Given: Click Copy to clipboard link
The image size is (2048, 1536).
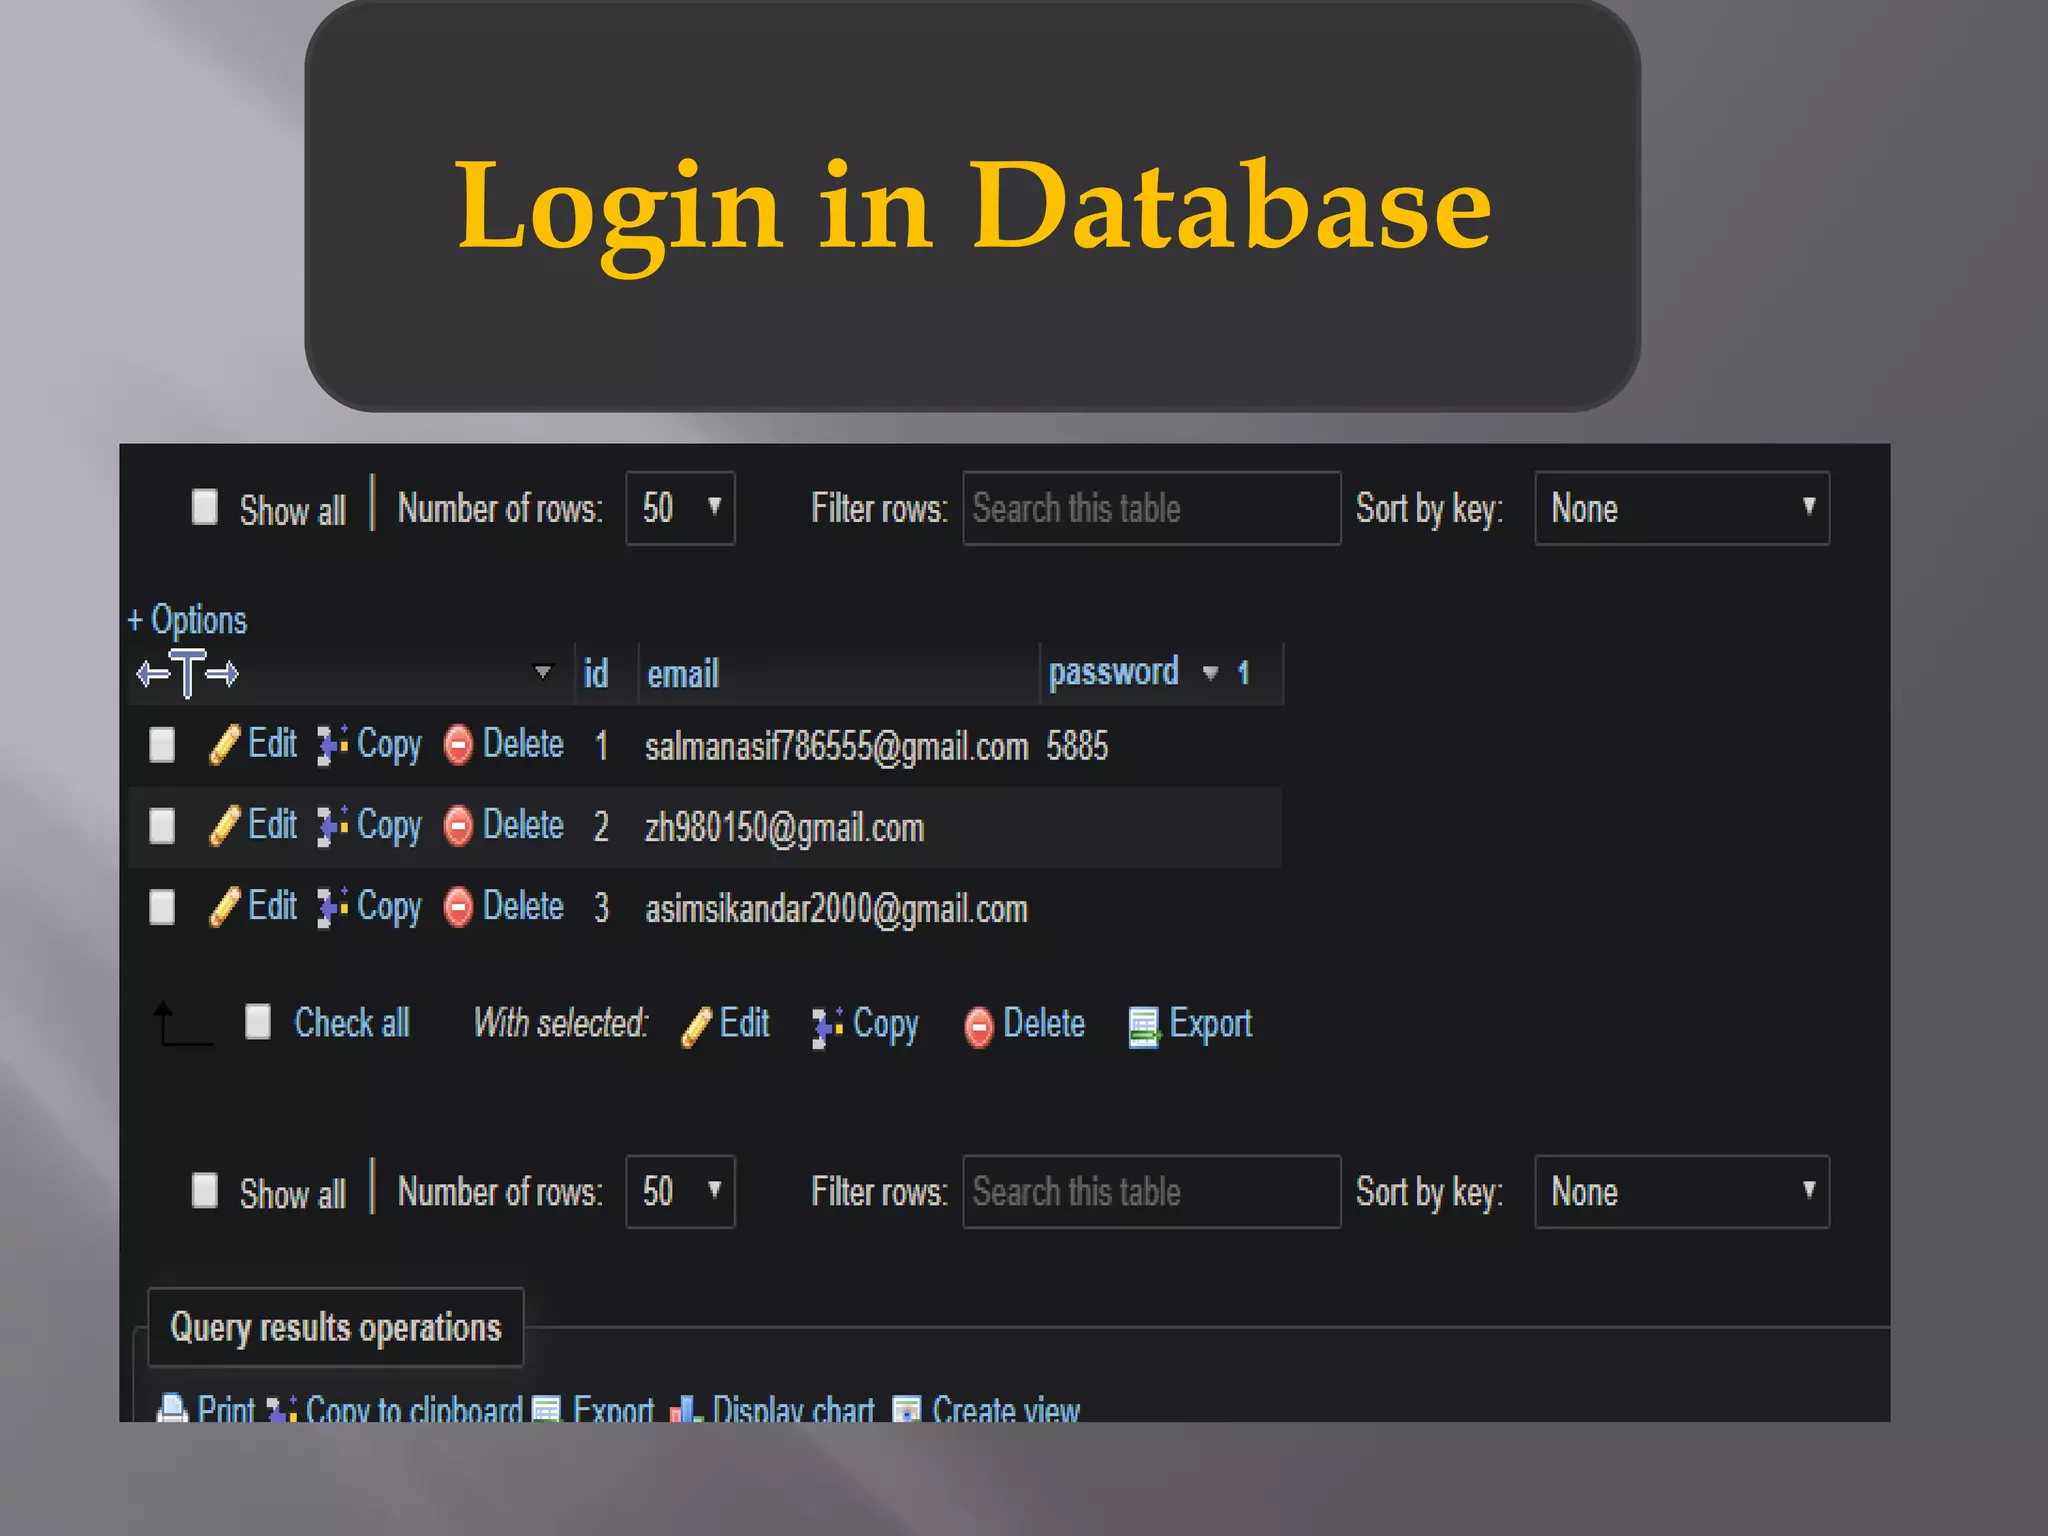Looking at the screenshot, I should [x=413, y=1410].
